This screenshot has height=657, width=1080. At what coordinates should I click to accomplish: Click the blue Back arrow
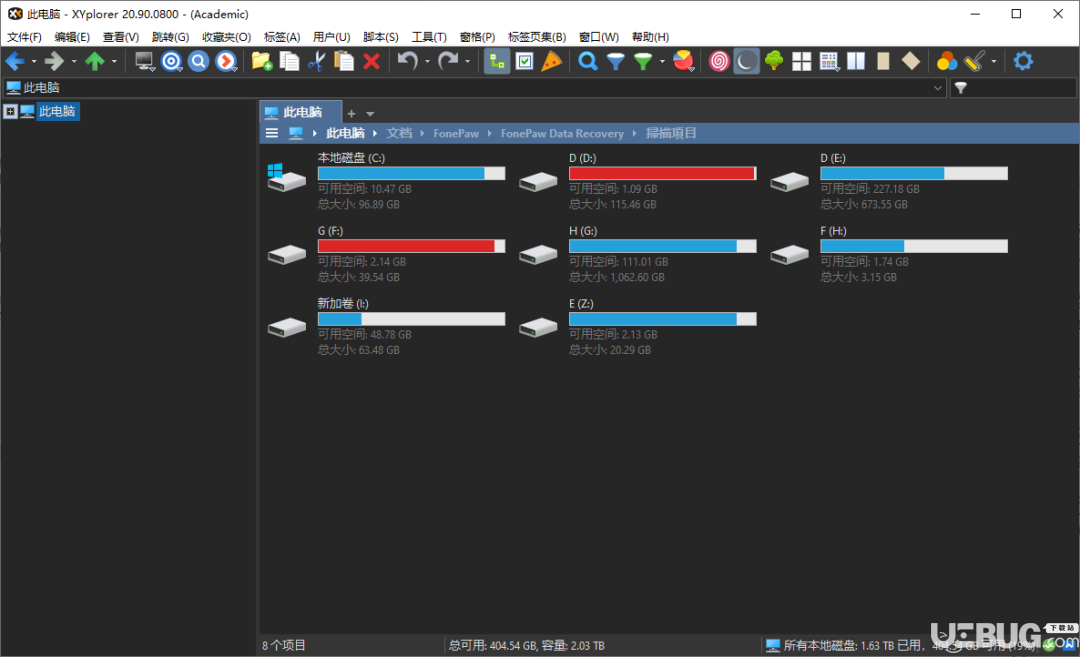[x=14, y=61]
